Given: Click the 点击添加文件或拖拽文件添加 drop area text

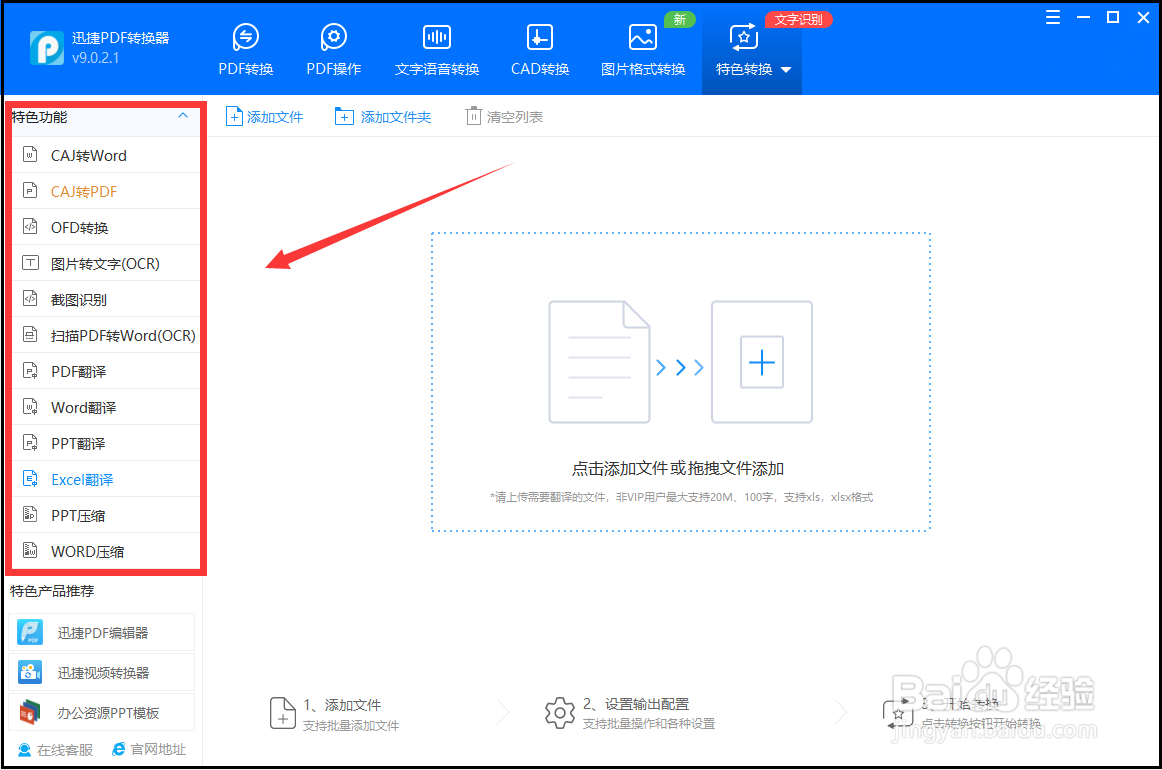Looking at the screenshot, I should pyautogui.click(x=678, y=468).
